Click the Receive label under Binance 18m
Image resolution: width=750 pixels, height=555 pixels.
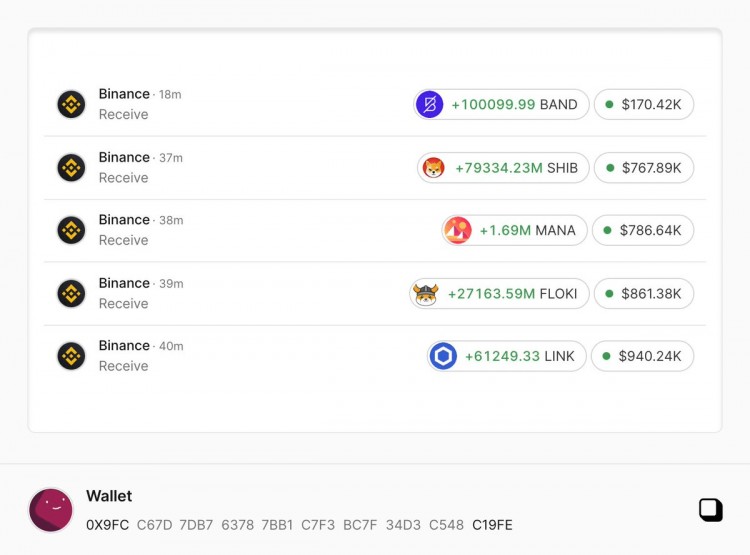click(x=123, y=114)
